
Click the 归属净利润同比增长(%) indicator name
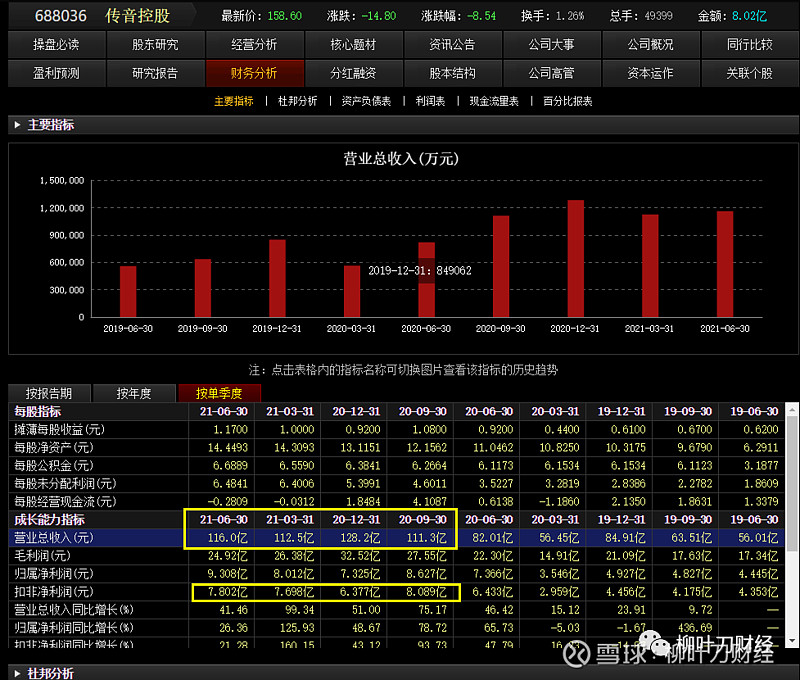74,627
